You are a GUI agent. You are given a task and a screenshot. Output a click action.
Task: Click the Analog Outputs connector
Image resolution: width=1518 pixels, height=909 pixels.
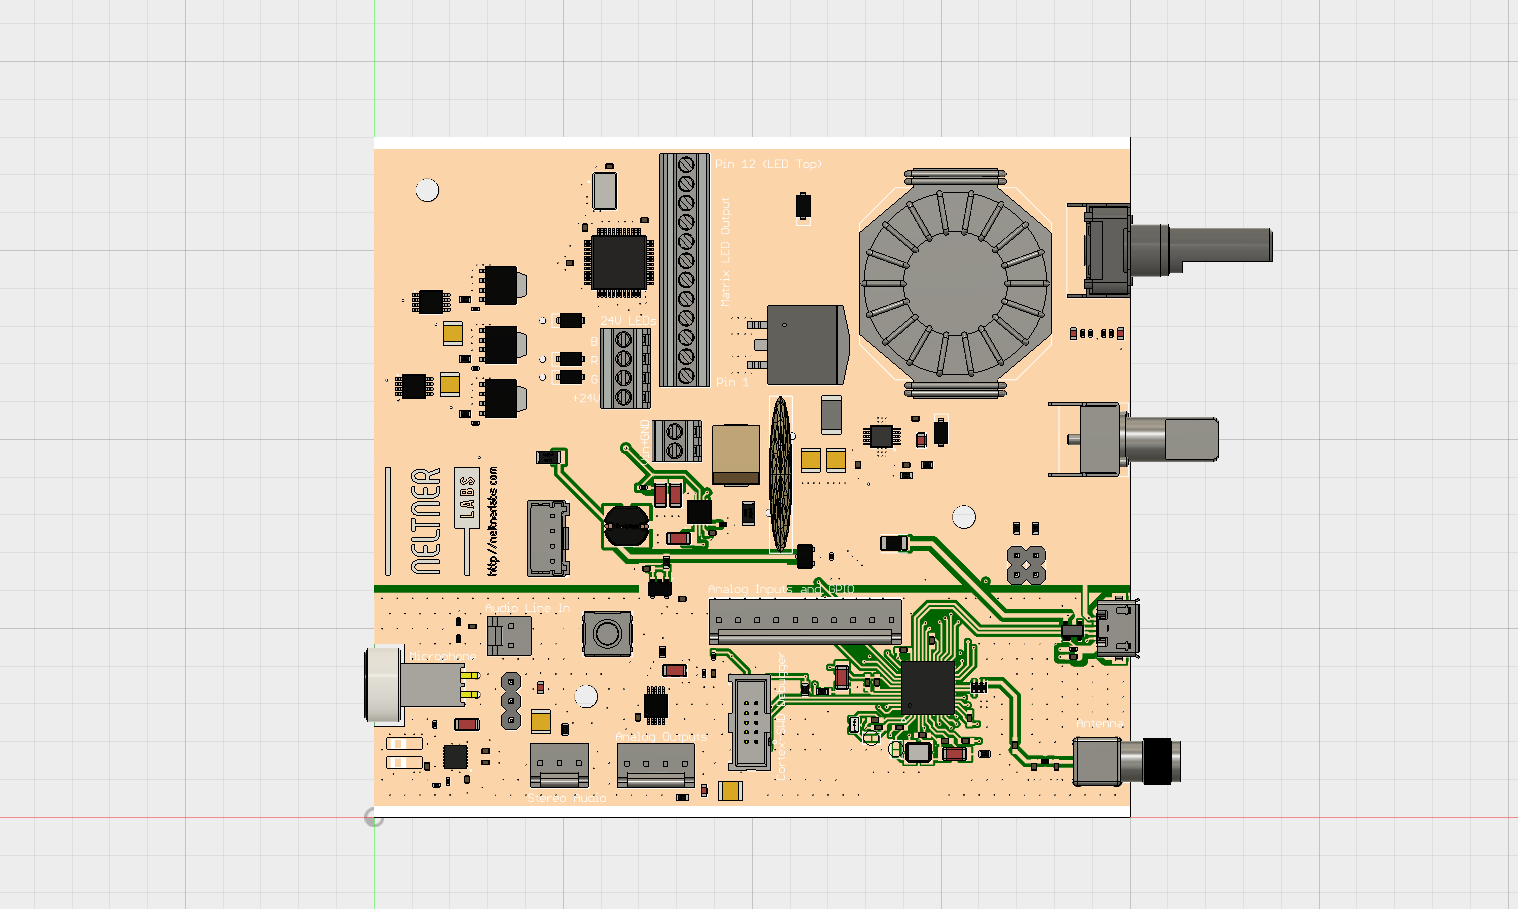click(x=658, y=765)
